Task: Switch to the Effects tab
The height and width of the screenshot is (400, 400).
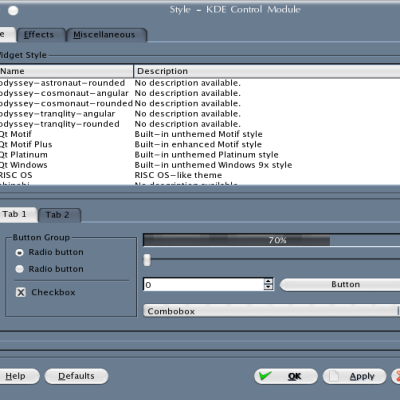Action: (40, 35)
